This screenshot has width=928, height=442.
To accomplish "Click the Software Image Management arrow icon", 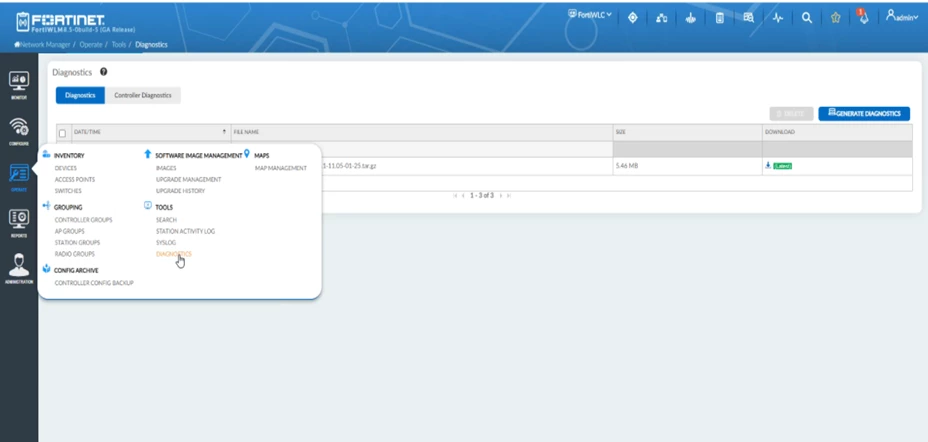I will (x=147, y=154).
